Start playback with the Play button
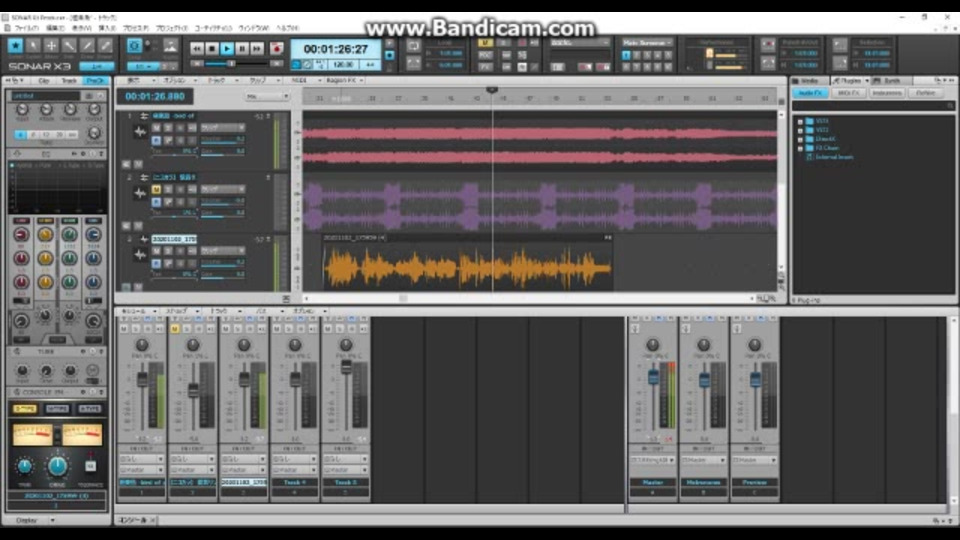This screenshot has width=960, height=540. [x=227, y=48]
